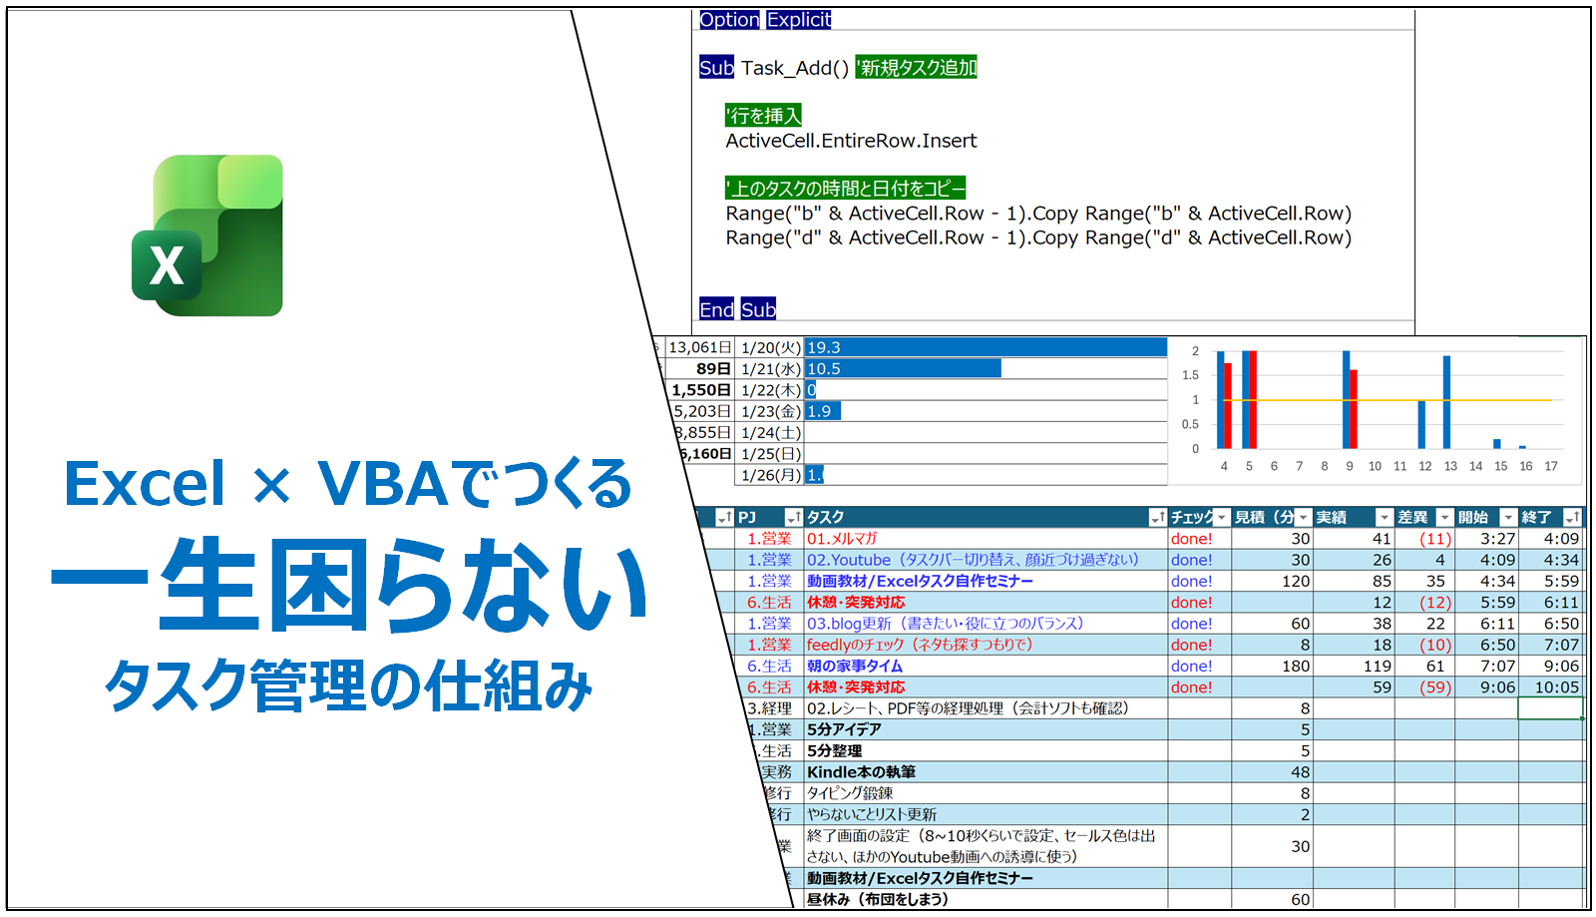
Task: Select the task cell 'やらないことリスト更新'
Action: coord(986,814)
